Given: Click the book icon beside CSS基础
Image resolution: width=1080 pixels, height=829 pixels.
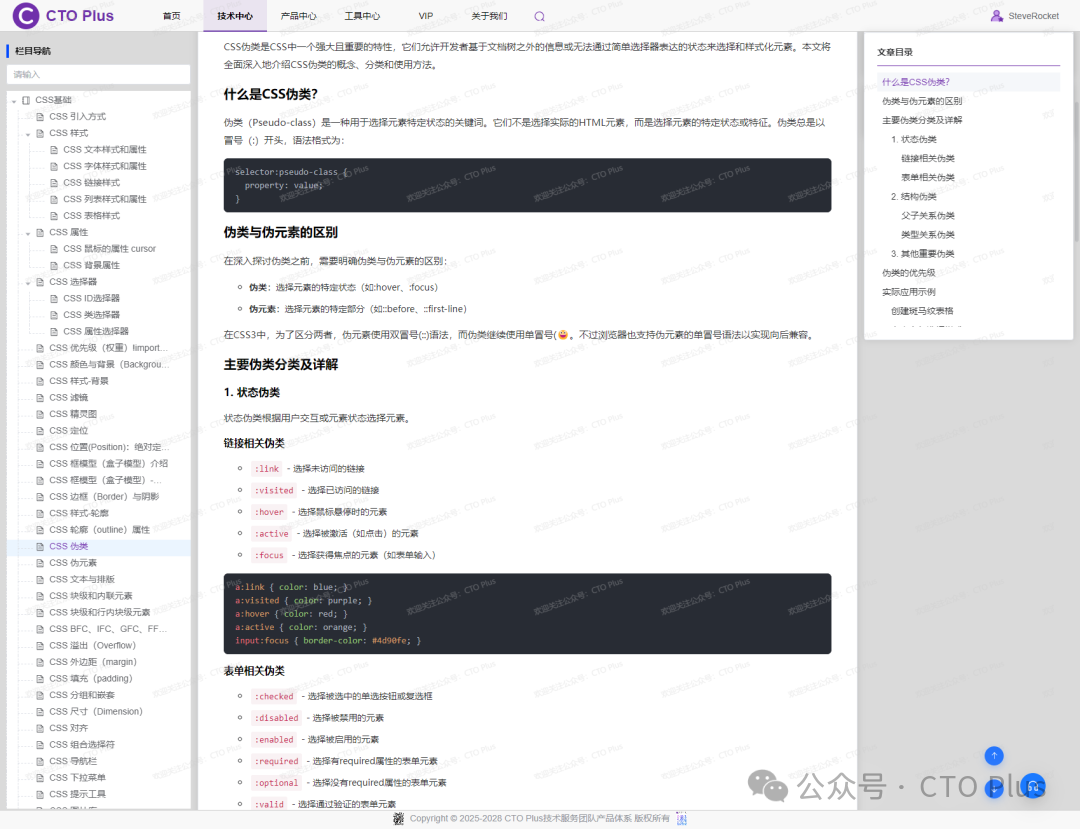Looking at the screenshot, I should [x=26, y=101].
